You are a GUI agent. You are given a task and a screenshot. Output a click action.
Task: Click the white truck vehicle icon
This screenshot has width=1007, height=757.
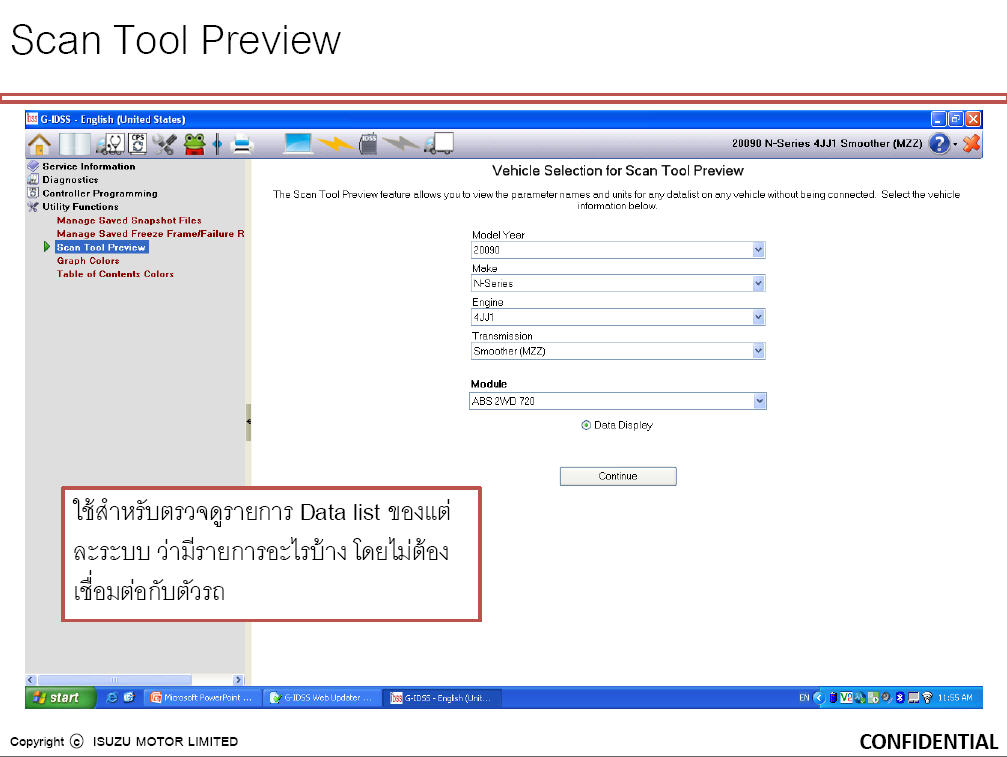(x=440, y=144)
